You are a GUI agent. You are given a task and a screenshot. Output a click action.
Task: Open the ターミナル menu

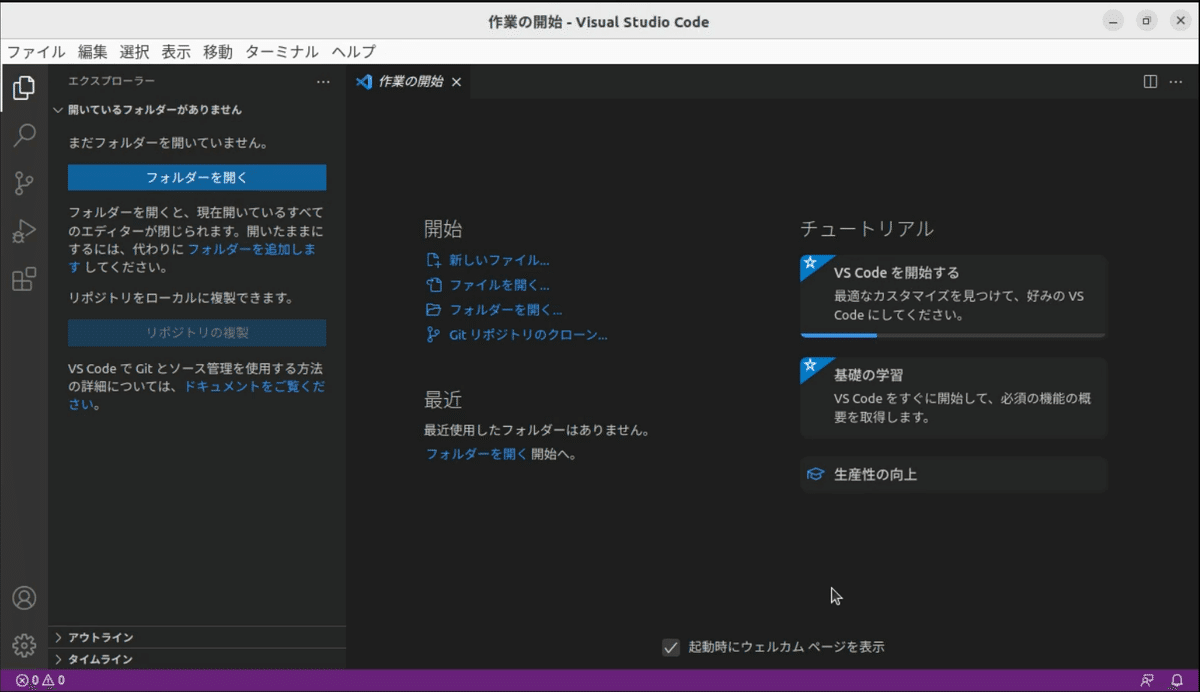(x=282, y=52)
